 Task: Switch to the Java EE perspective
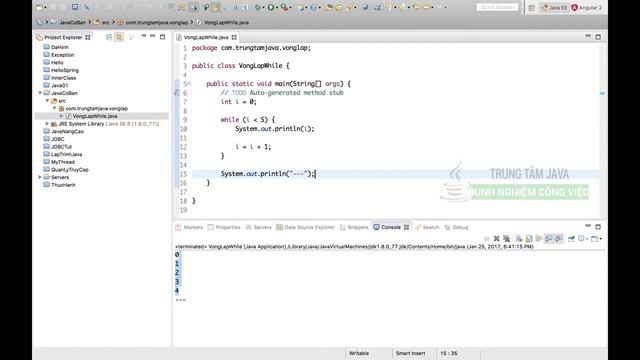pyautogui.click(x=554, y=8)
